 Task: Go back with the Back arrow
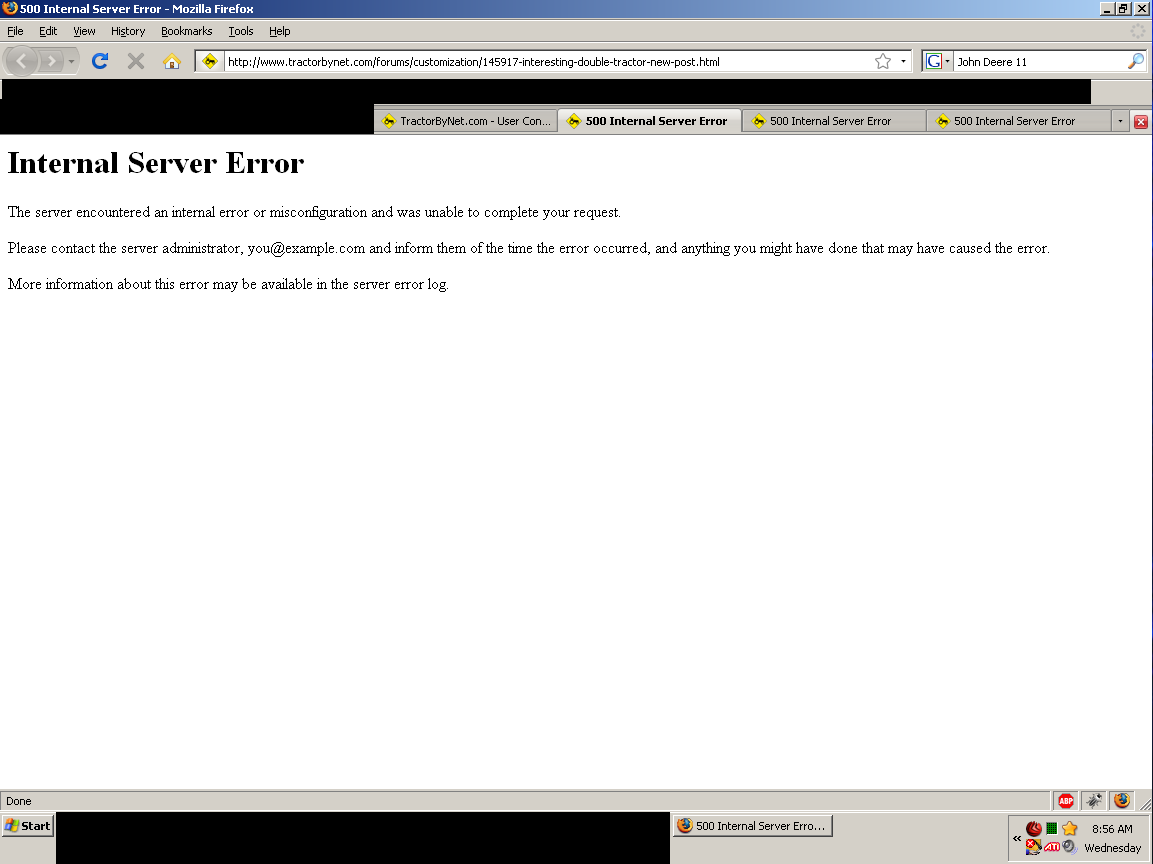pos(21,61)
